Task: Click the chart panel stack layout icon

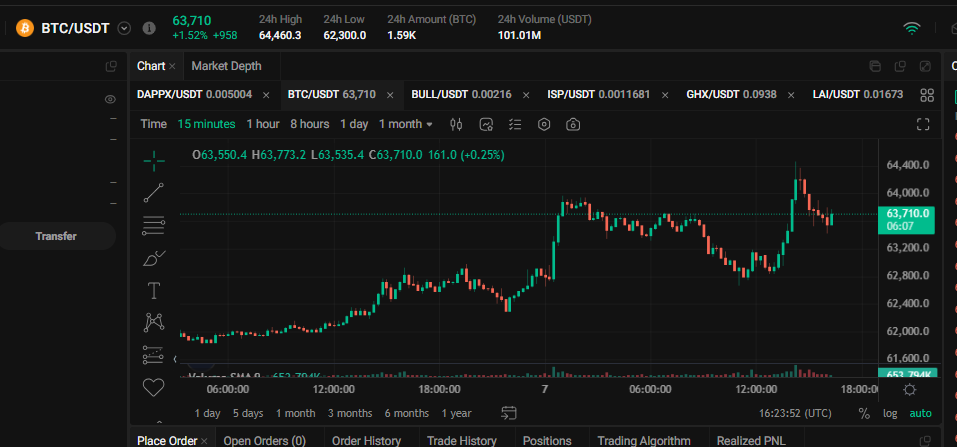Action: click(x=875, y=66)
